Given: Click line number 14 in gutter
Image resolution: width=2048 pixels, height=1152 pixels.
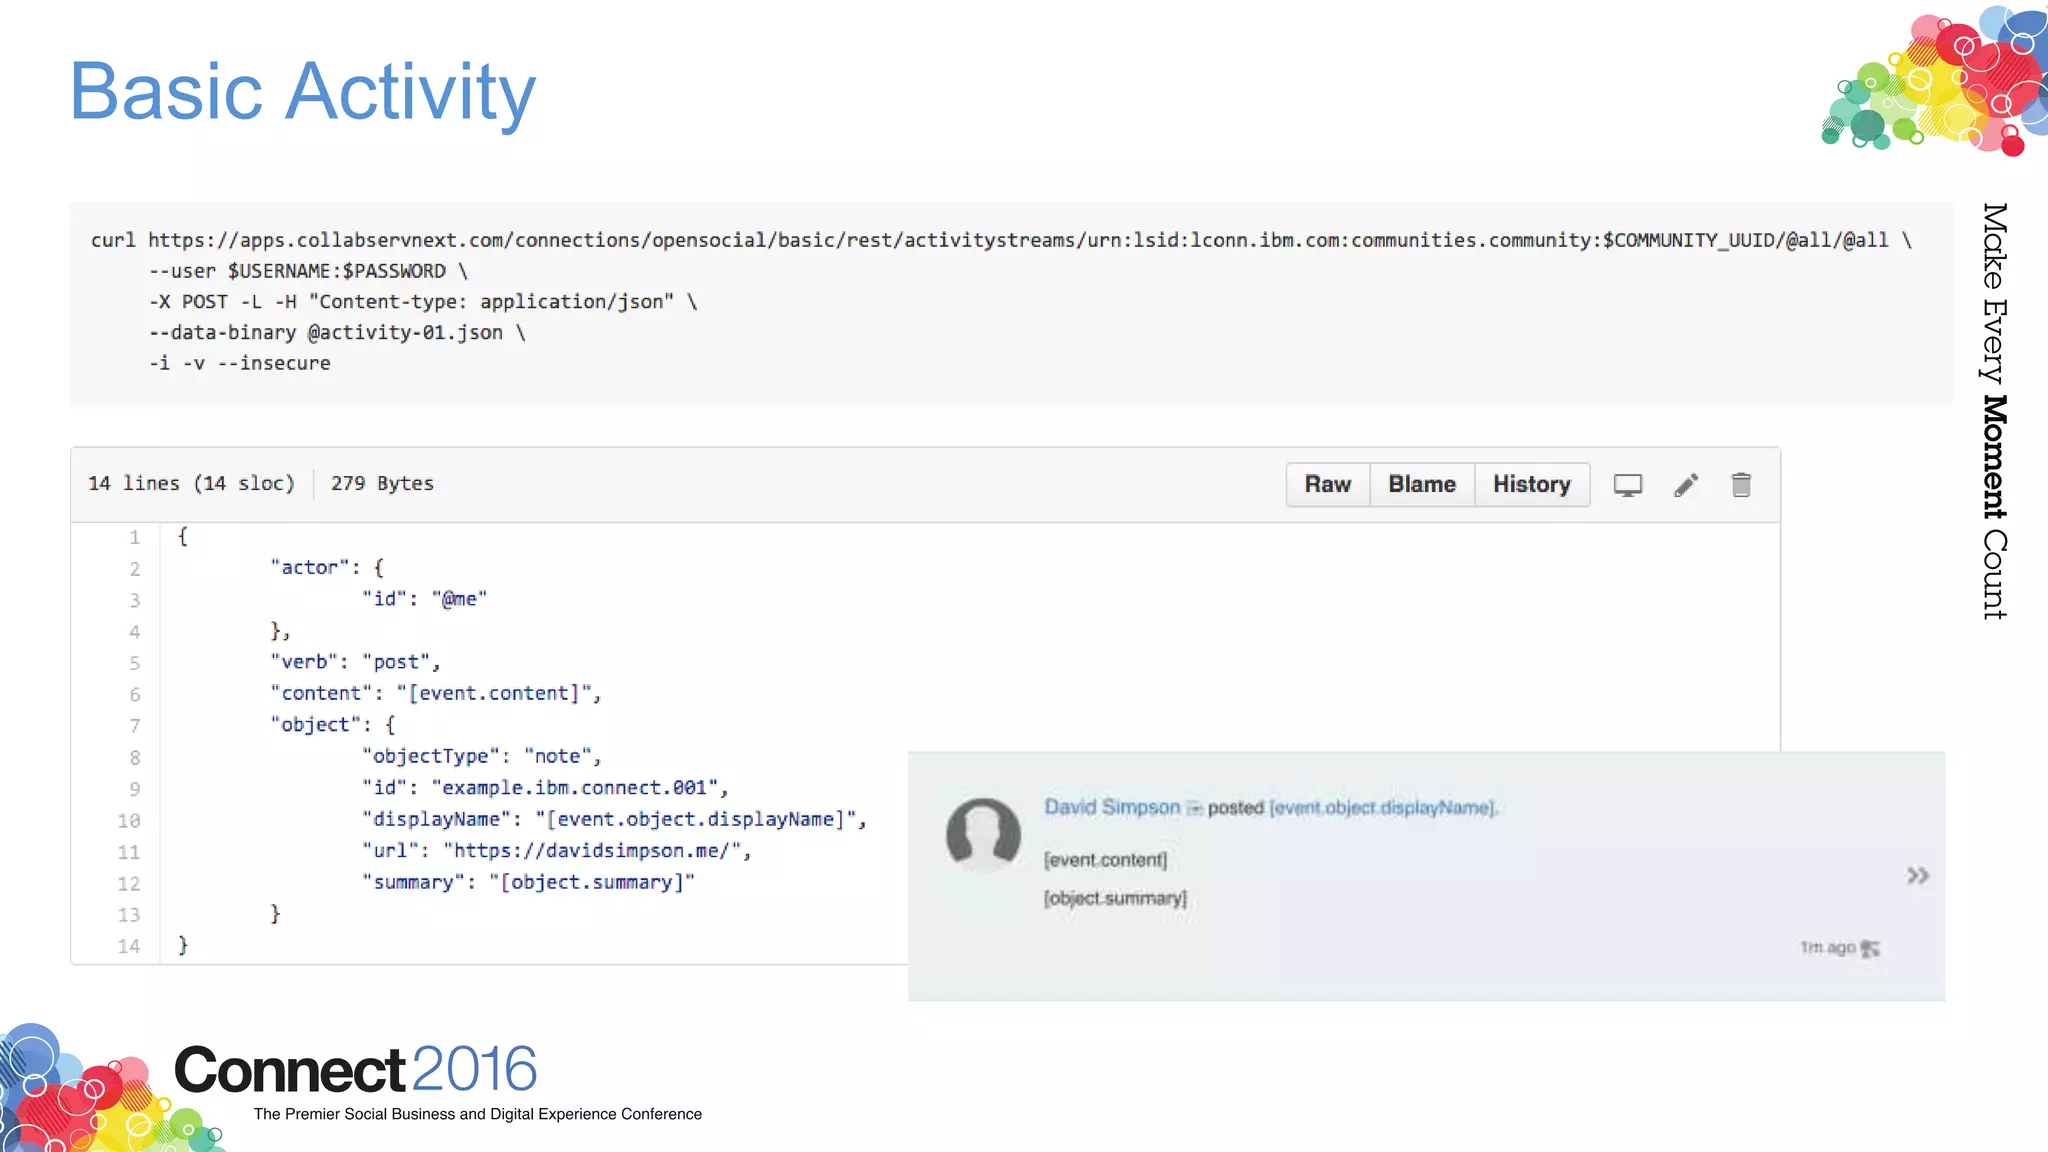Looking at the screenshot, I should click(x=129, y=946).
